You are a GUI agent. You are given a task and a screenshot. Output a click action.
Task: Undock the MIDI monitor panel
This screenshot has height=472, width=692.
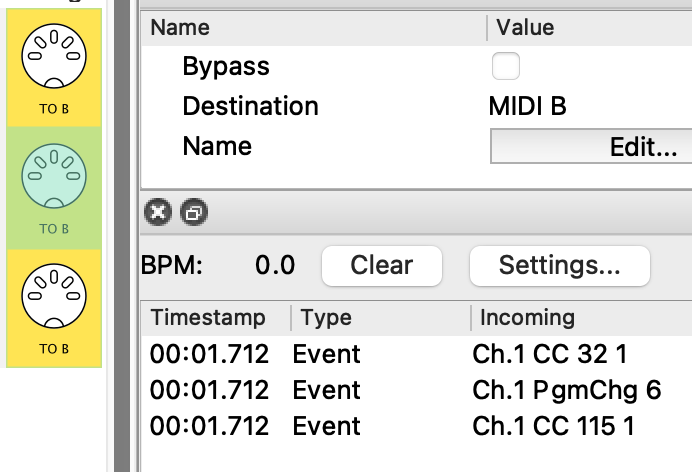click(x=193, y=212)
